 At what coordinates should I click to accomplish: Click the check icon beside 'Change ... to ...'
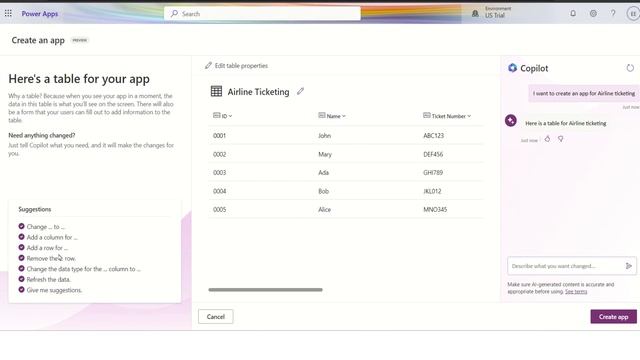click(22, 226)
